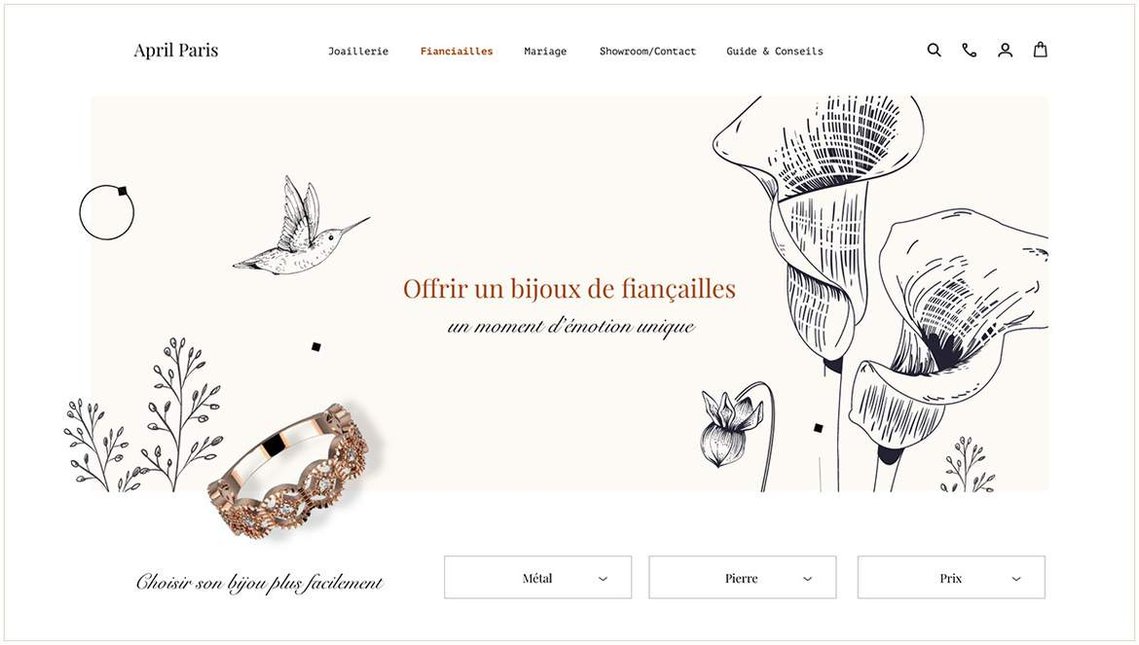Select the Fiançailles menu item
Image resolution: width=1139 pixels, height=645 pixels.
(457, 52)
